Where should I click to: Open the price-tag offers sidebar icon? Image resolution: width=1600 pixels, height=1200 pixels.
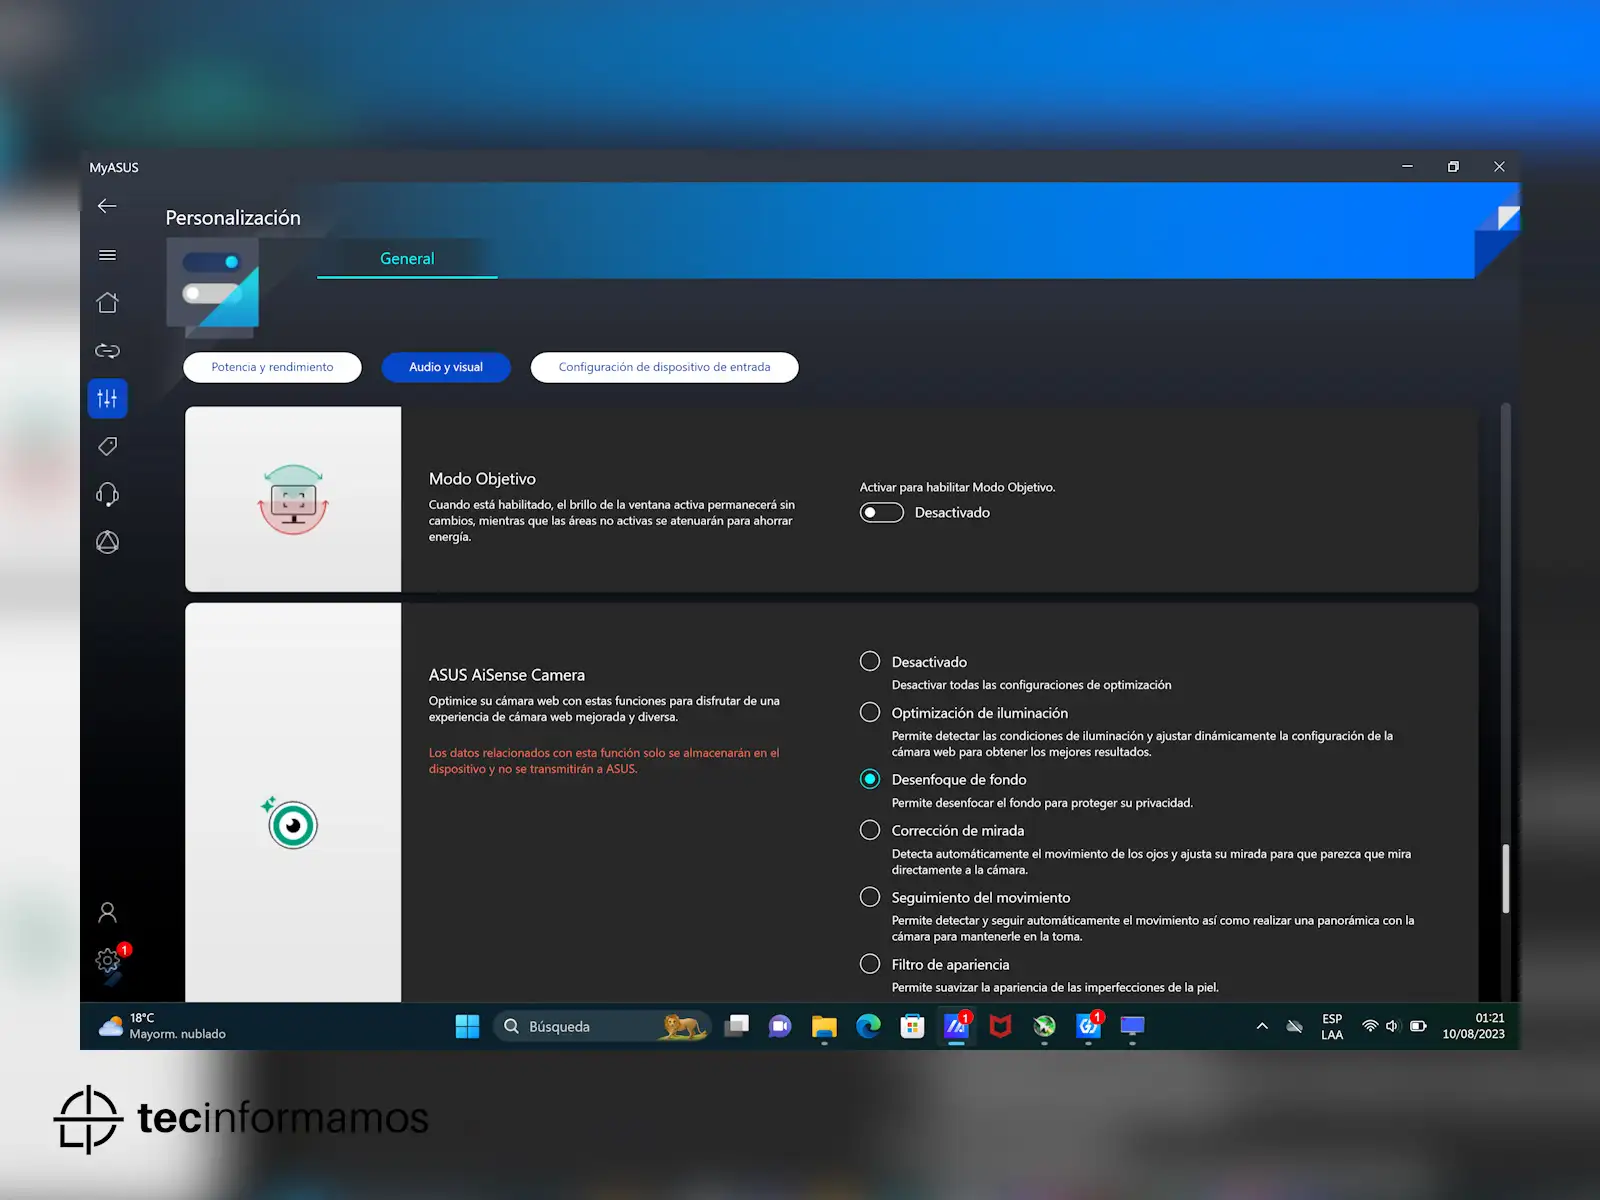[107, 446]
